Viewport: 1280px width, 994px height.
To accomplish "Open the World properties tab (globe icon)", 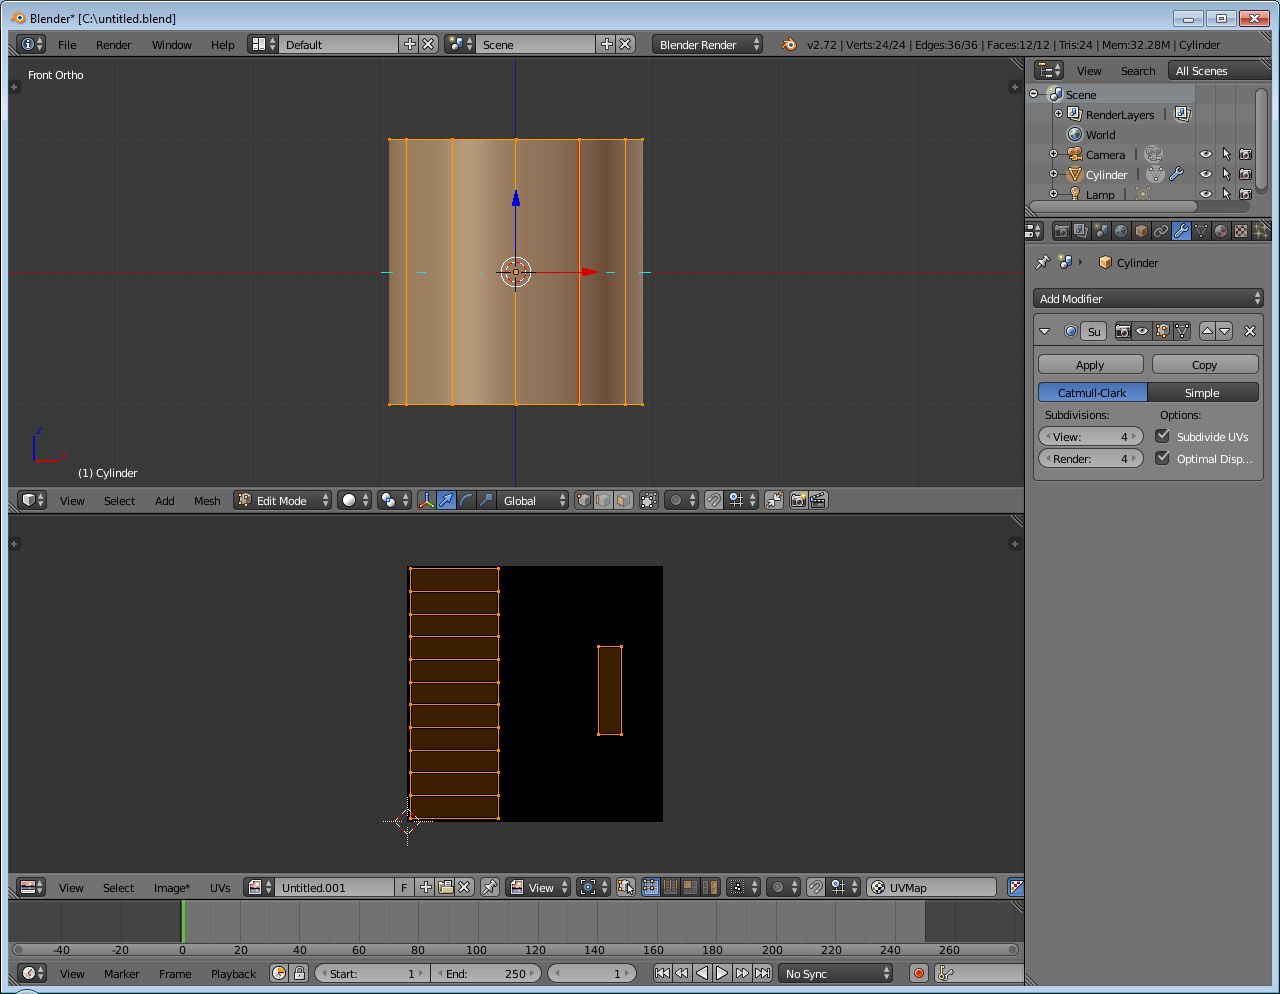I will coord(1121,231).
